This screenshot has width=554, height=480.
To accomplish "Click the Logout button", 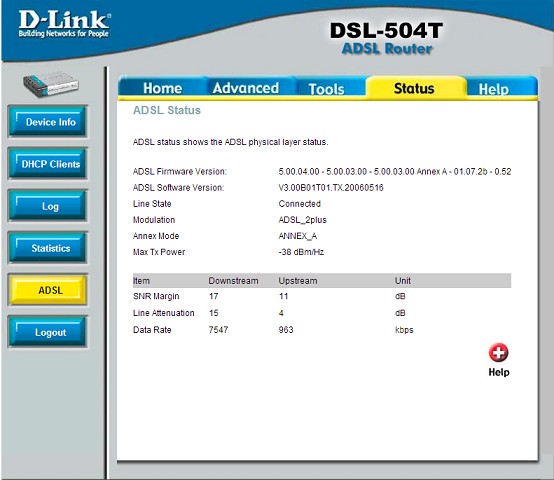I will point(48,332).
